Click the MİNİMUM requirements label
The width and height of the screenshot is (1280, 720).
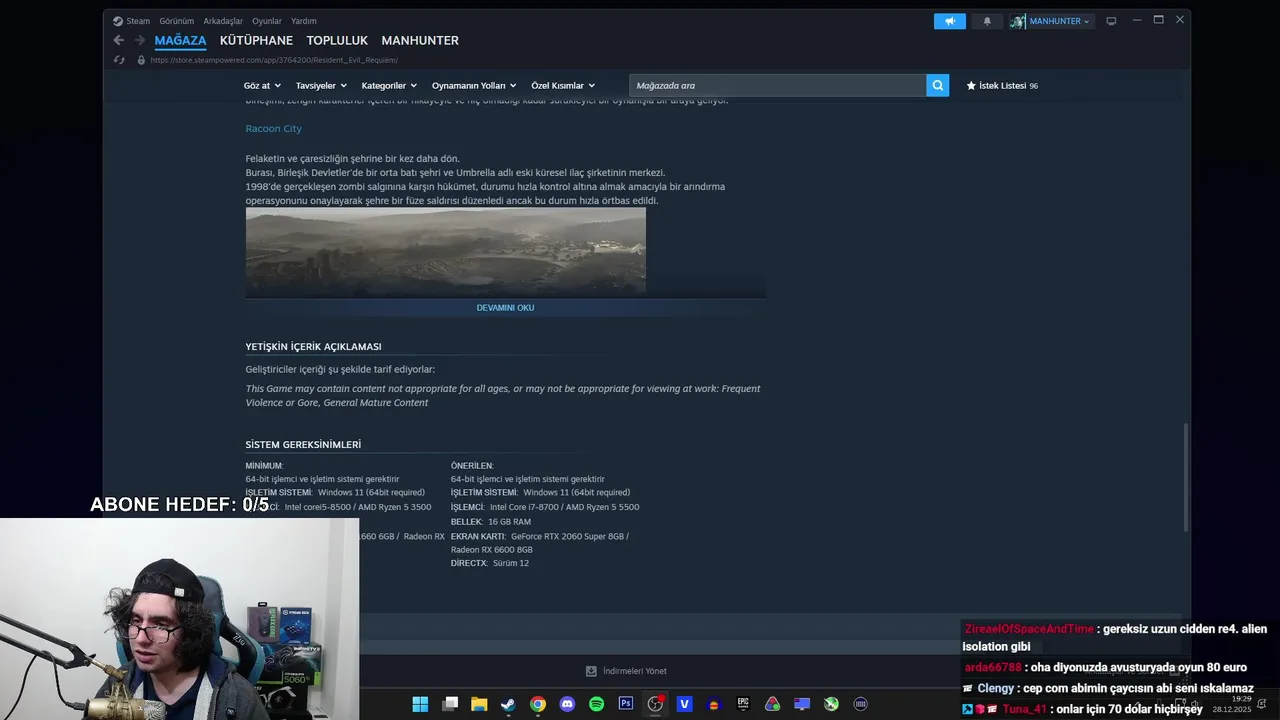point(264,466)
